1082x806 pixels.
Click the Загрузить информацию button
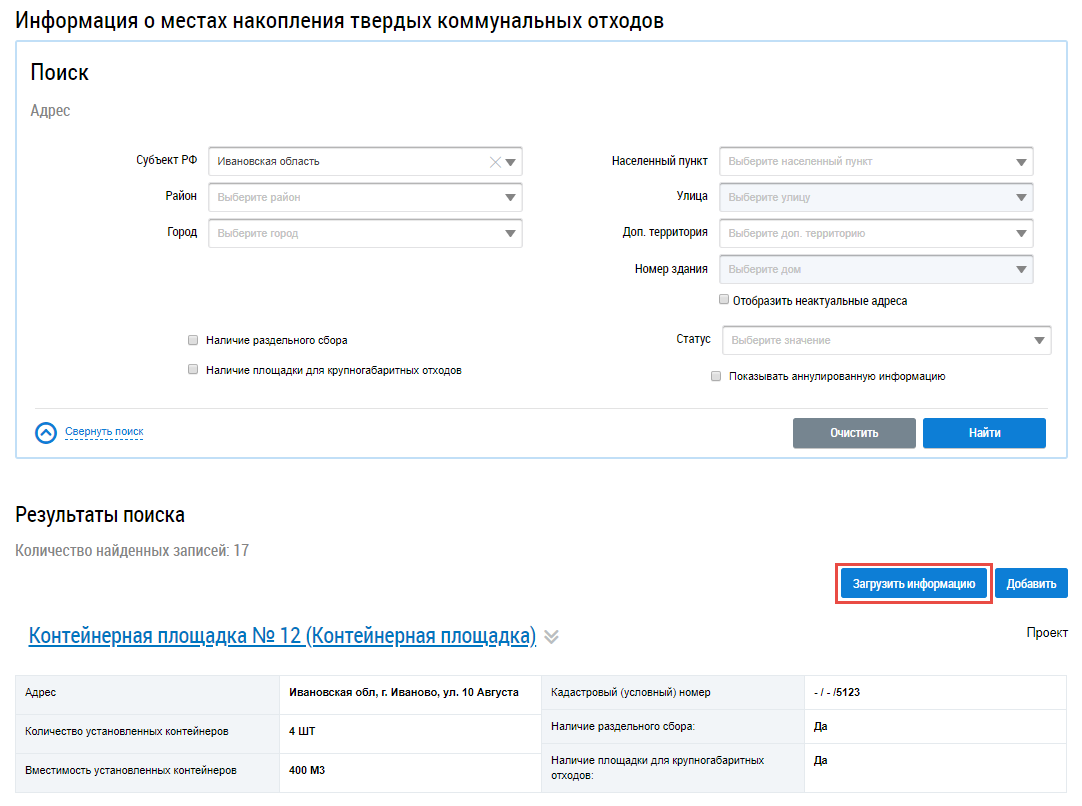coord(914,584)
